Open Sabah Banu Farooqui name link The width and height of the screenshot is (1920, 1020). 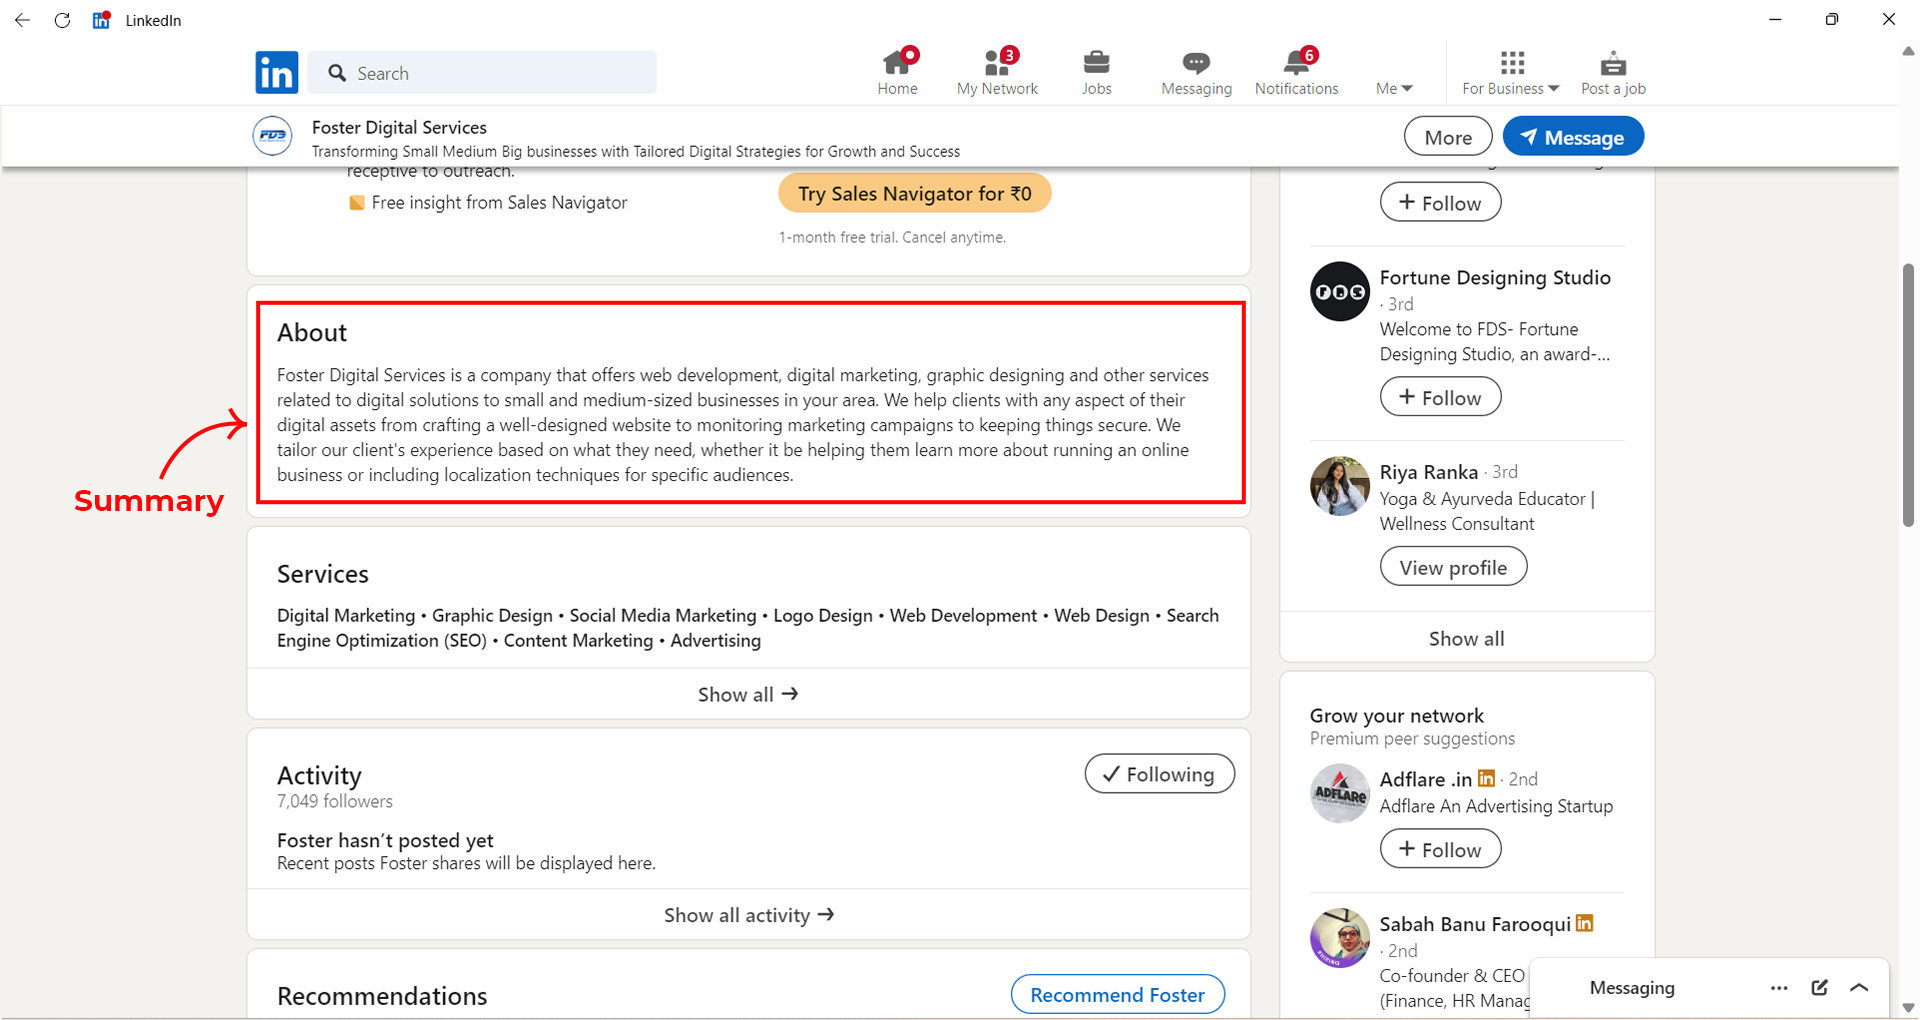tap(1475, 924)
